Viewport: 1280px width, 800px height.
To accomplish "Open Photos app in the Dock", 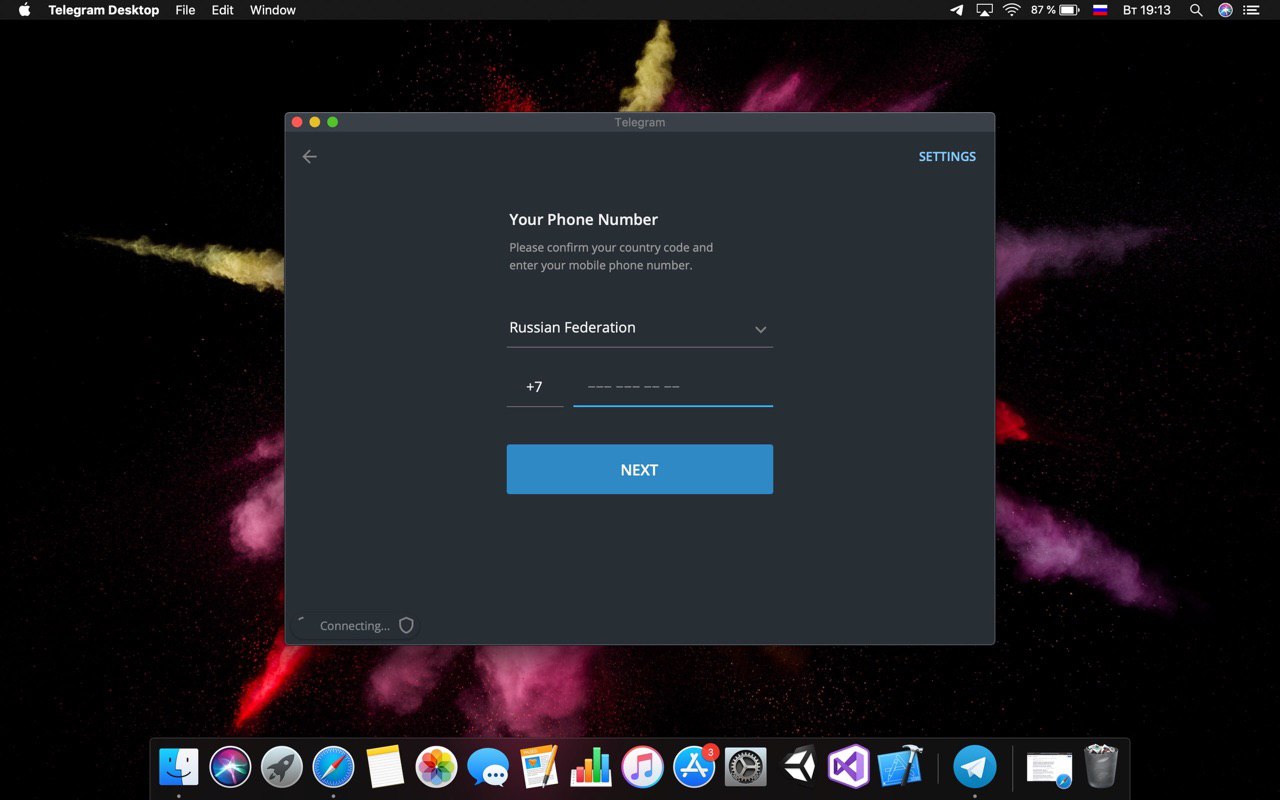I will point(436,767).
